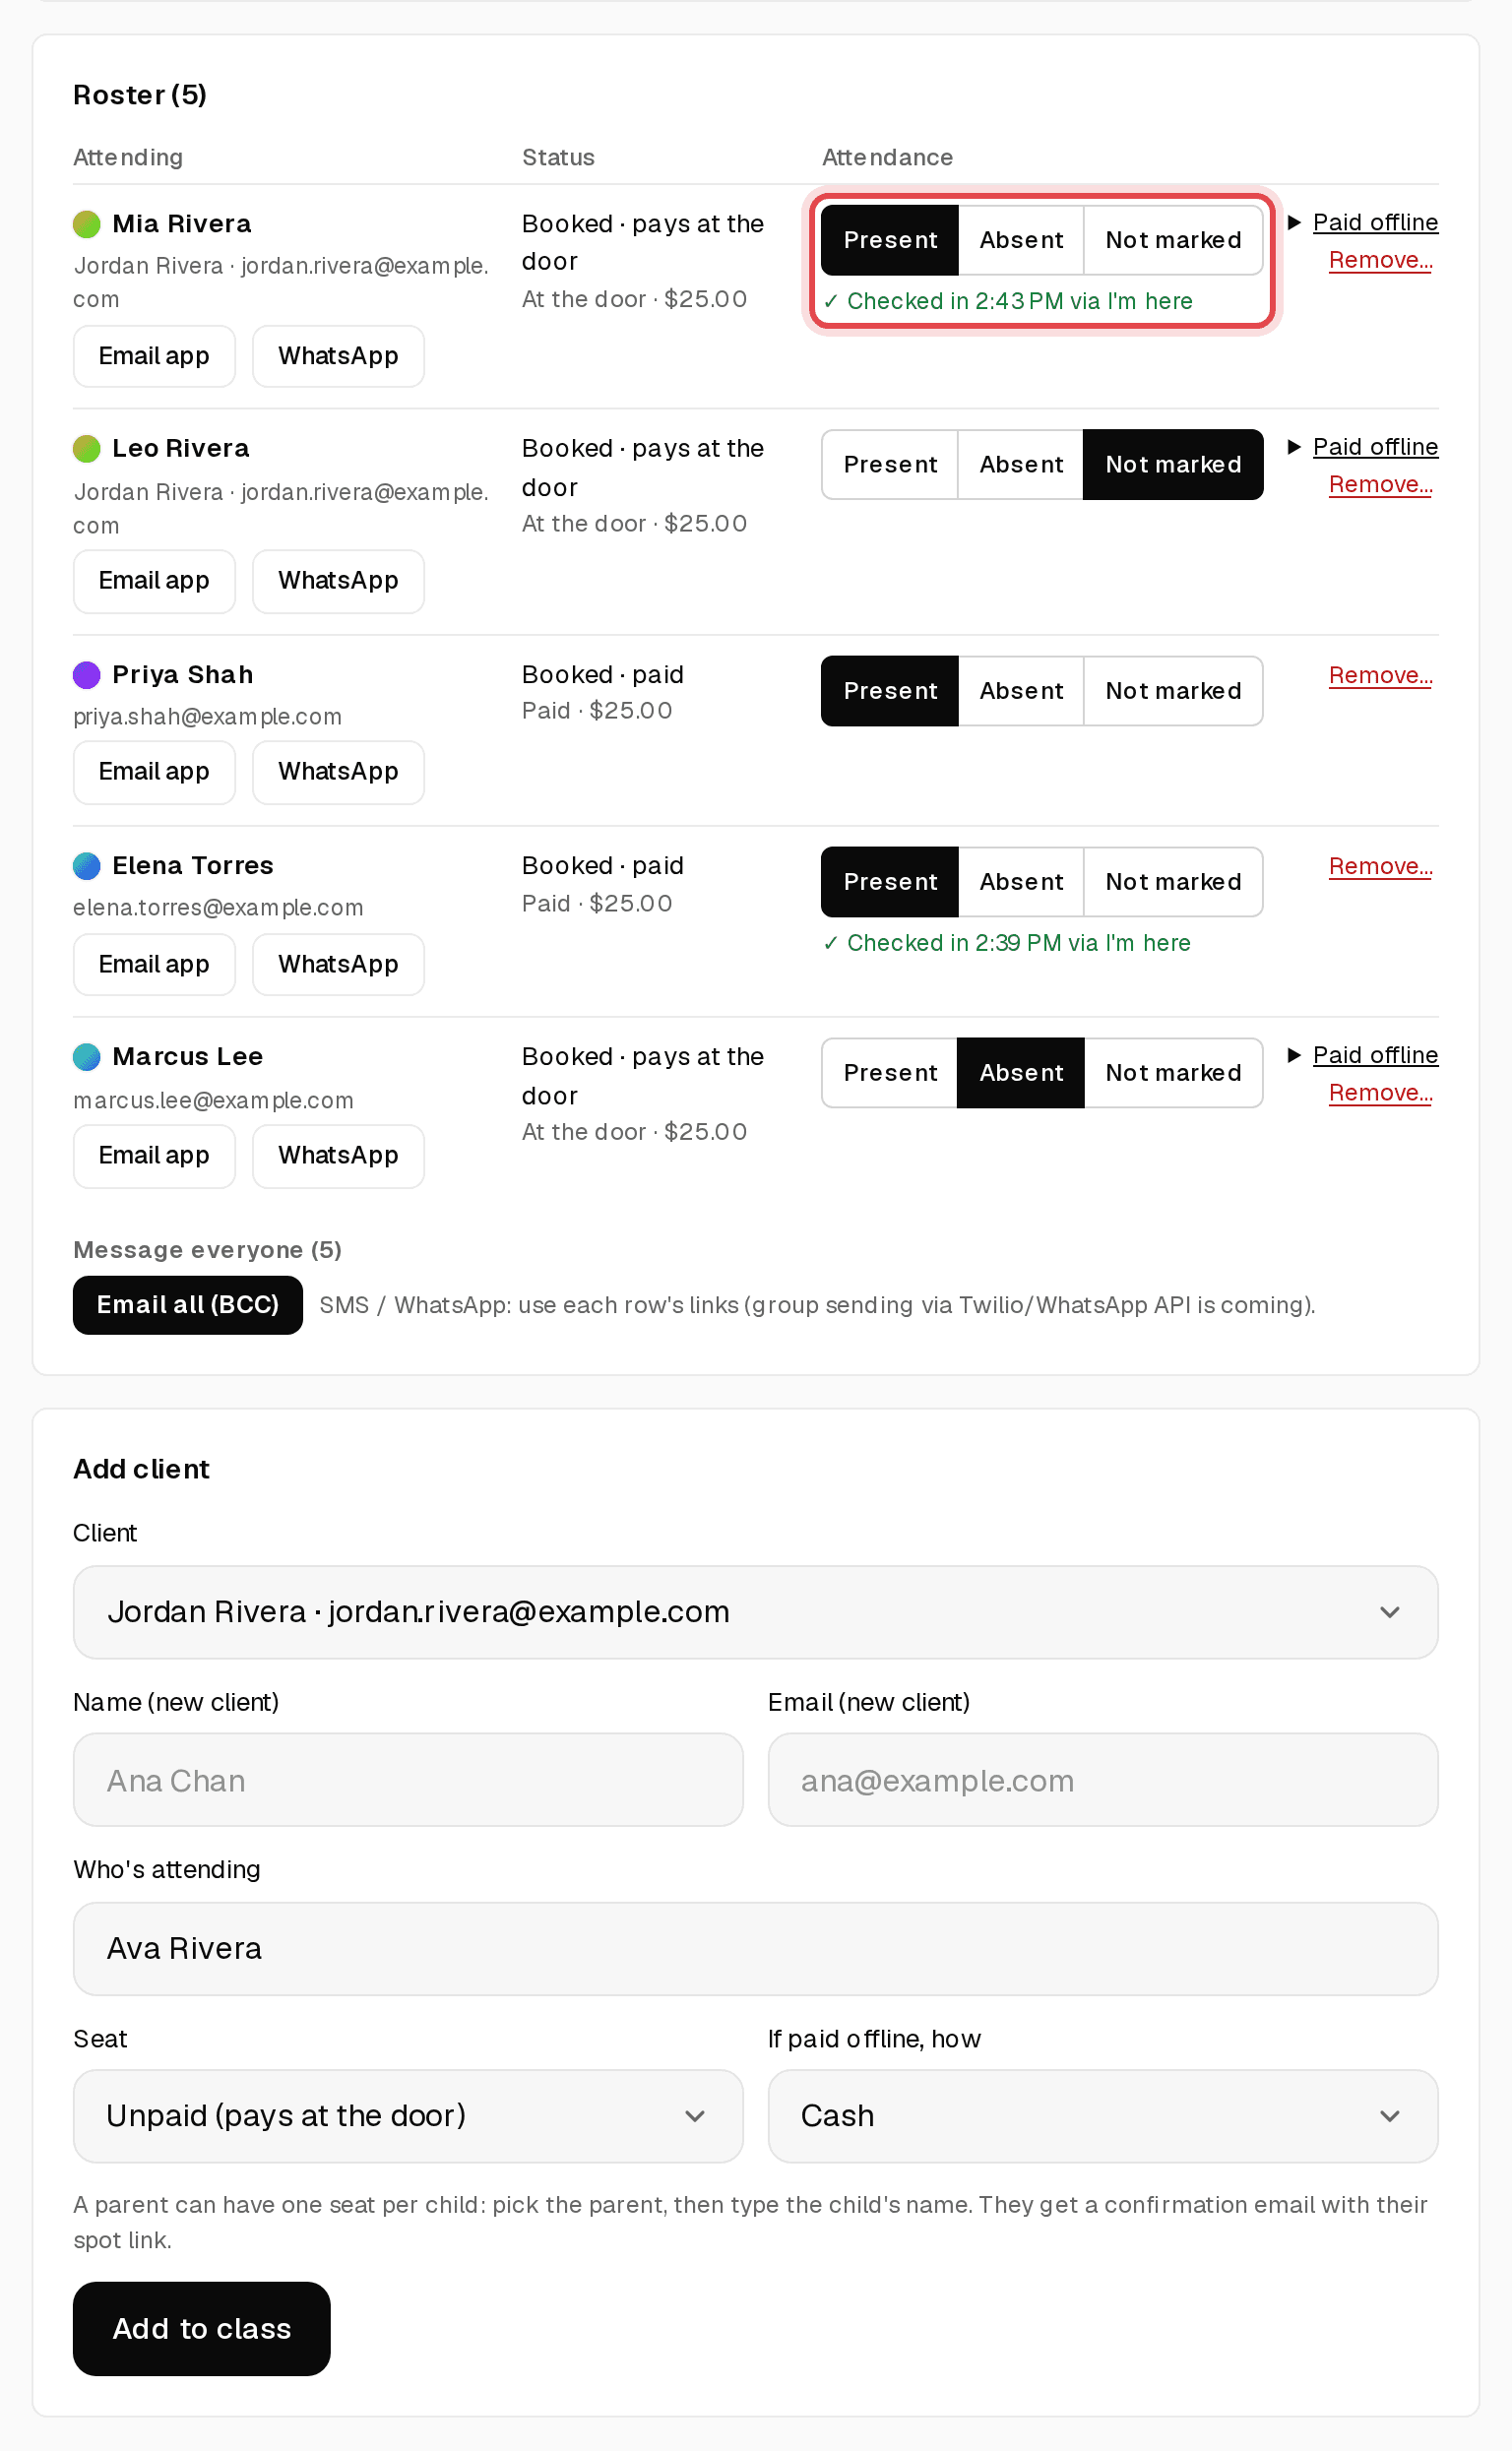
Task: Open Email app for Priya Shah
Action: [x=154, y=772]
